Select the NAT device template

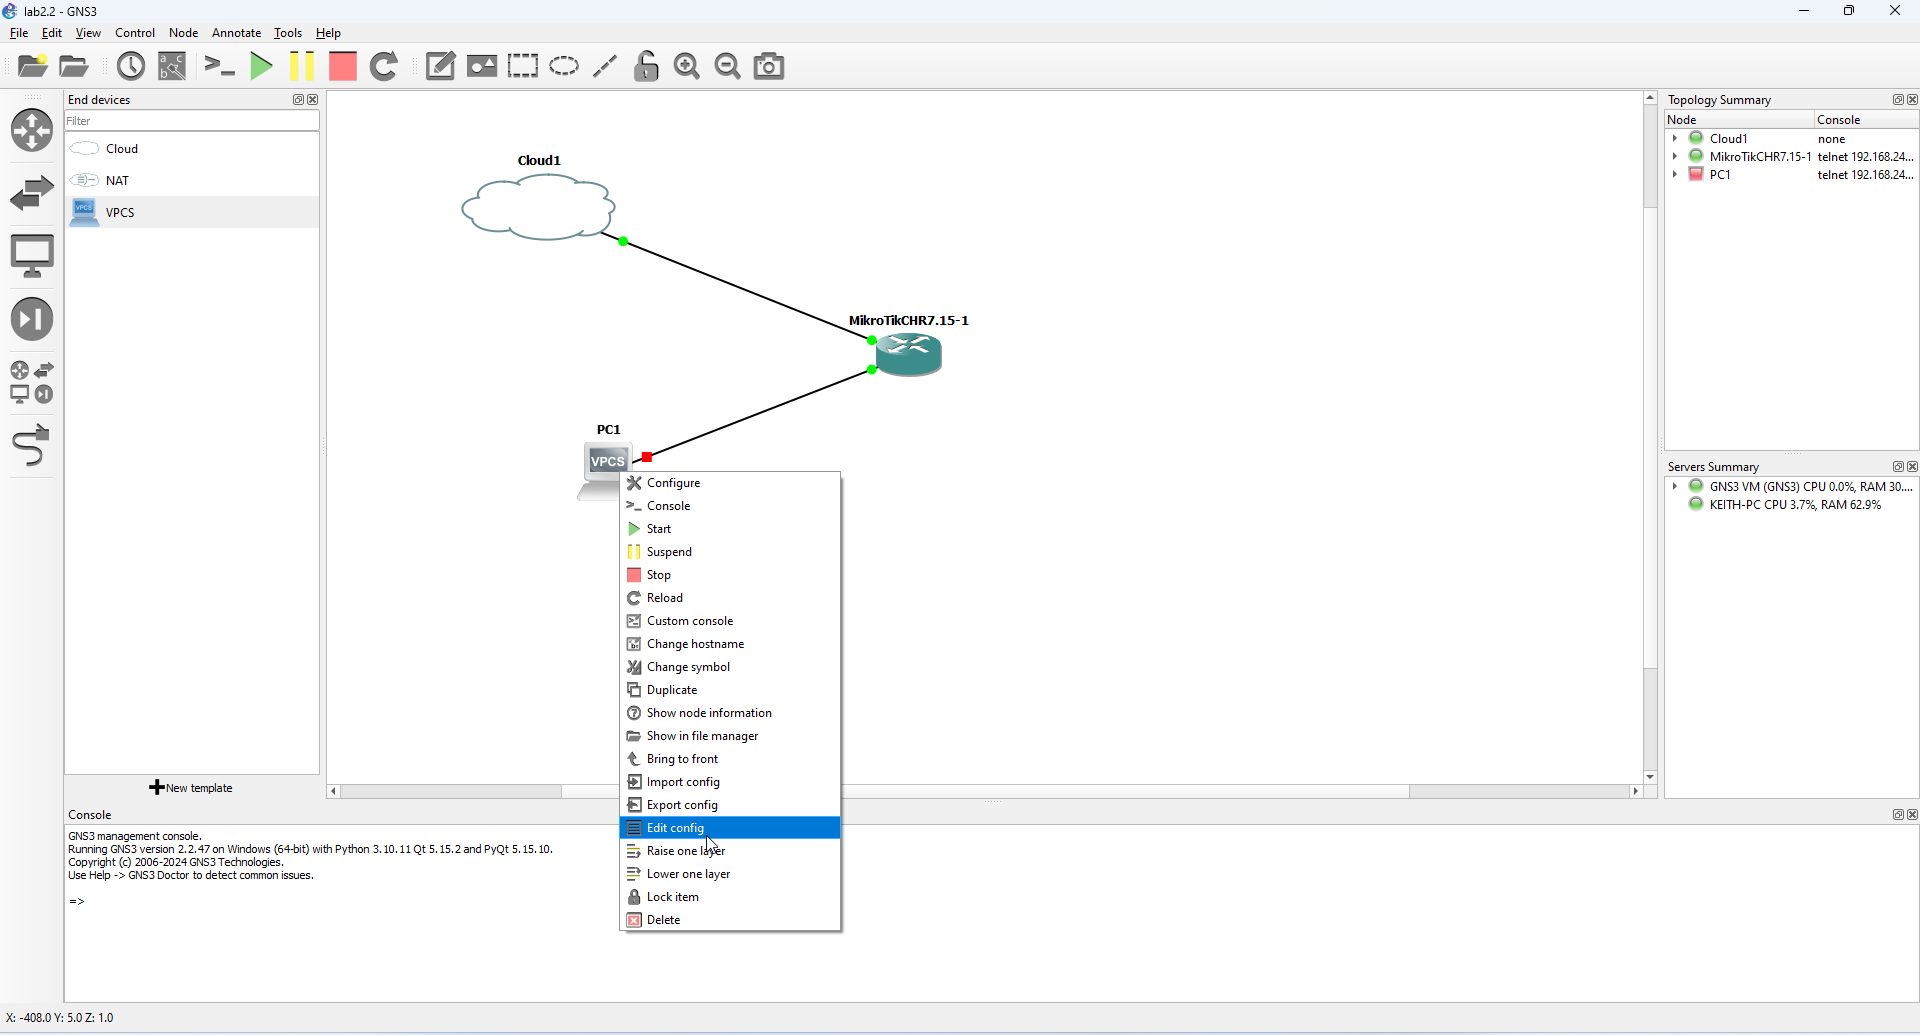[192, 180]
